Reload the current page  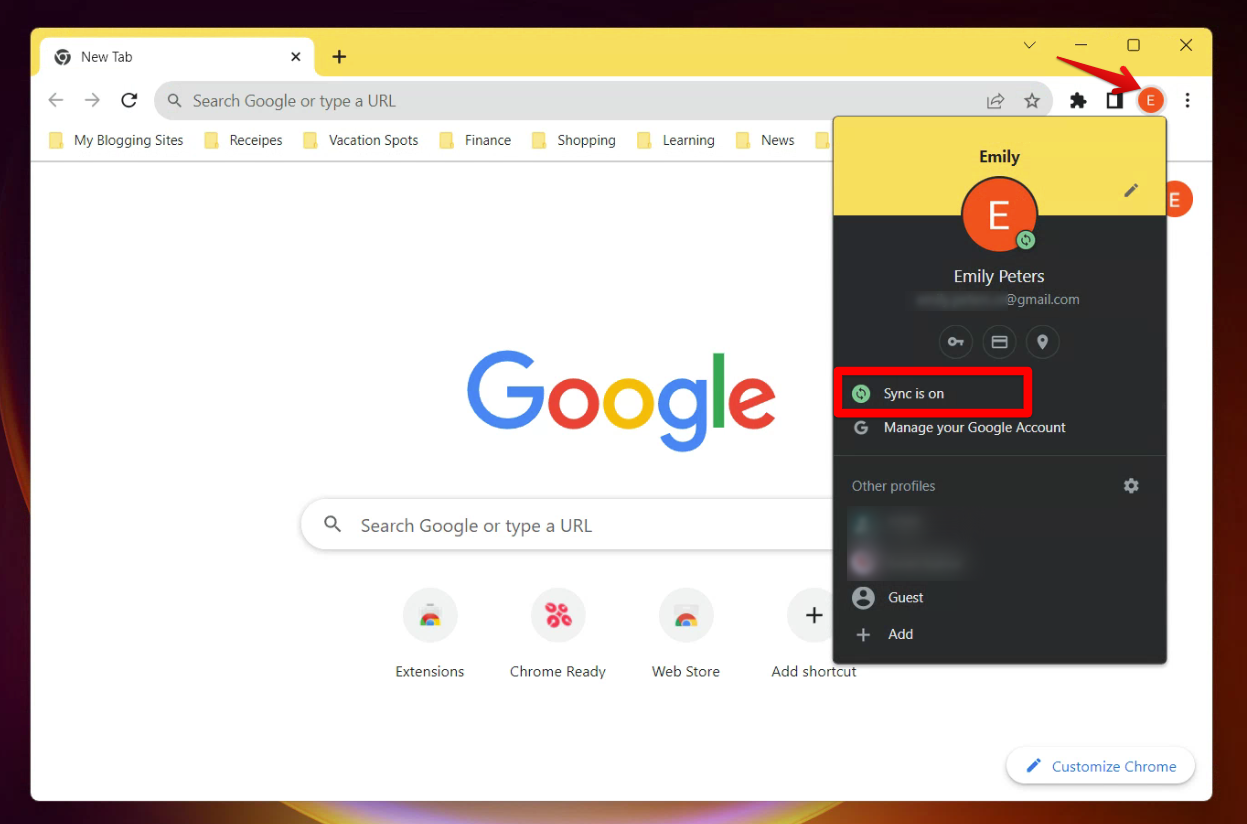click(x=129, y=100)
